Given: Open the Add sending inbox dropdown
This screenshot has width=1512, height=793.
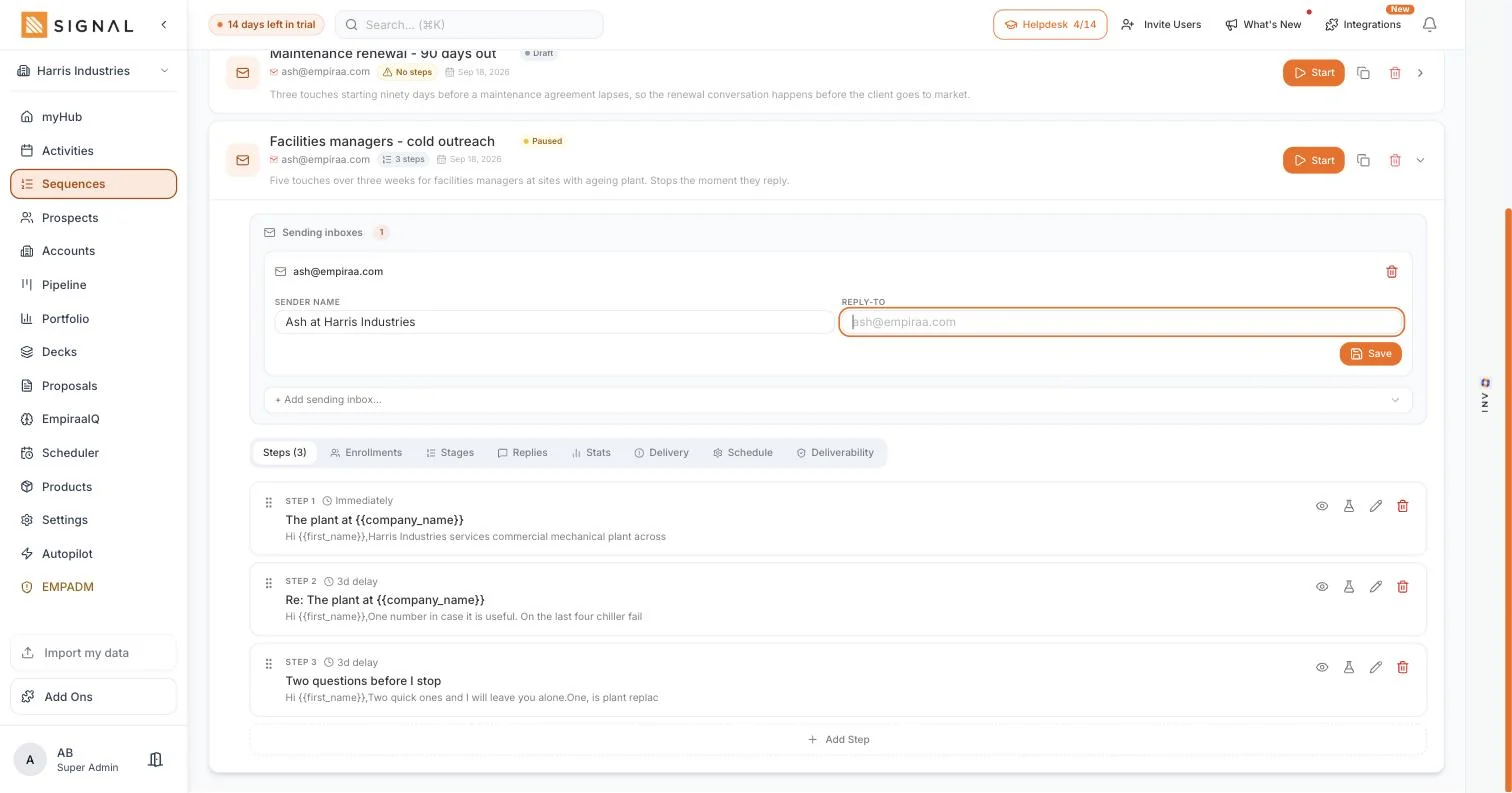Looking at the screenshot, I should 838,400.
